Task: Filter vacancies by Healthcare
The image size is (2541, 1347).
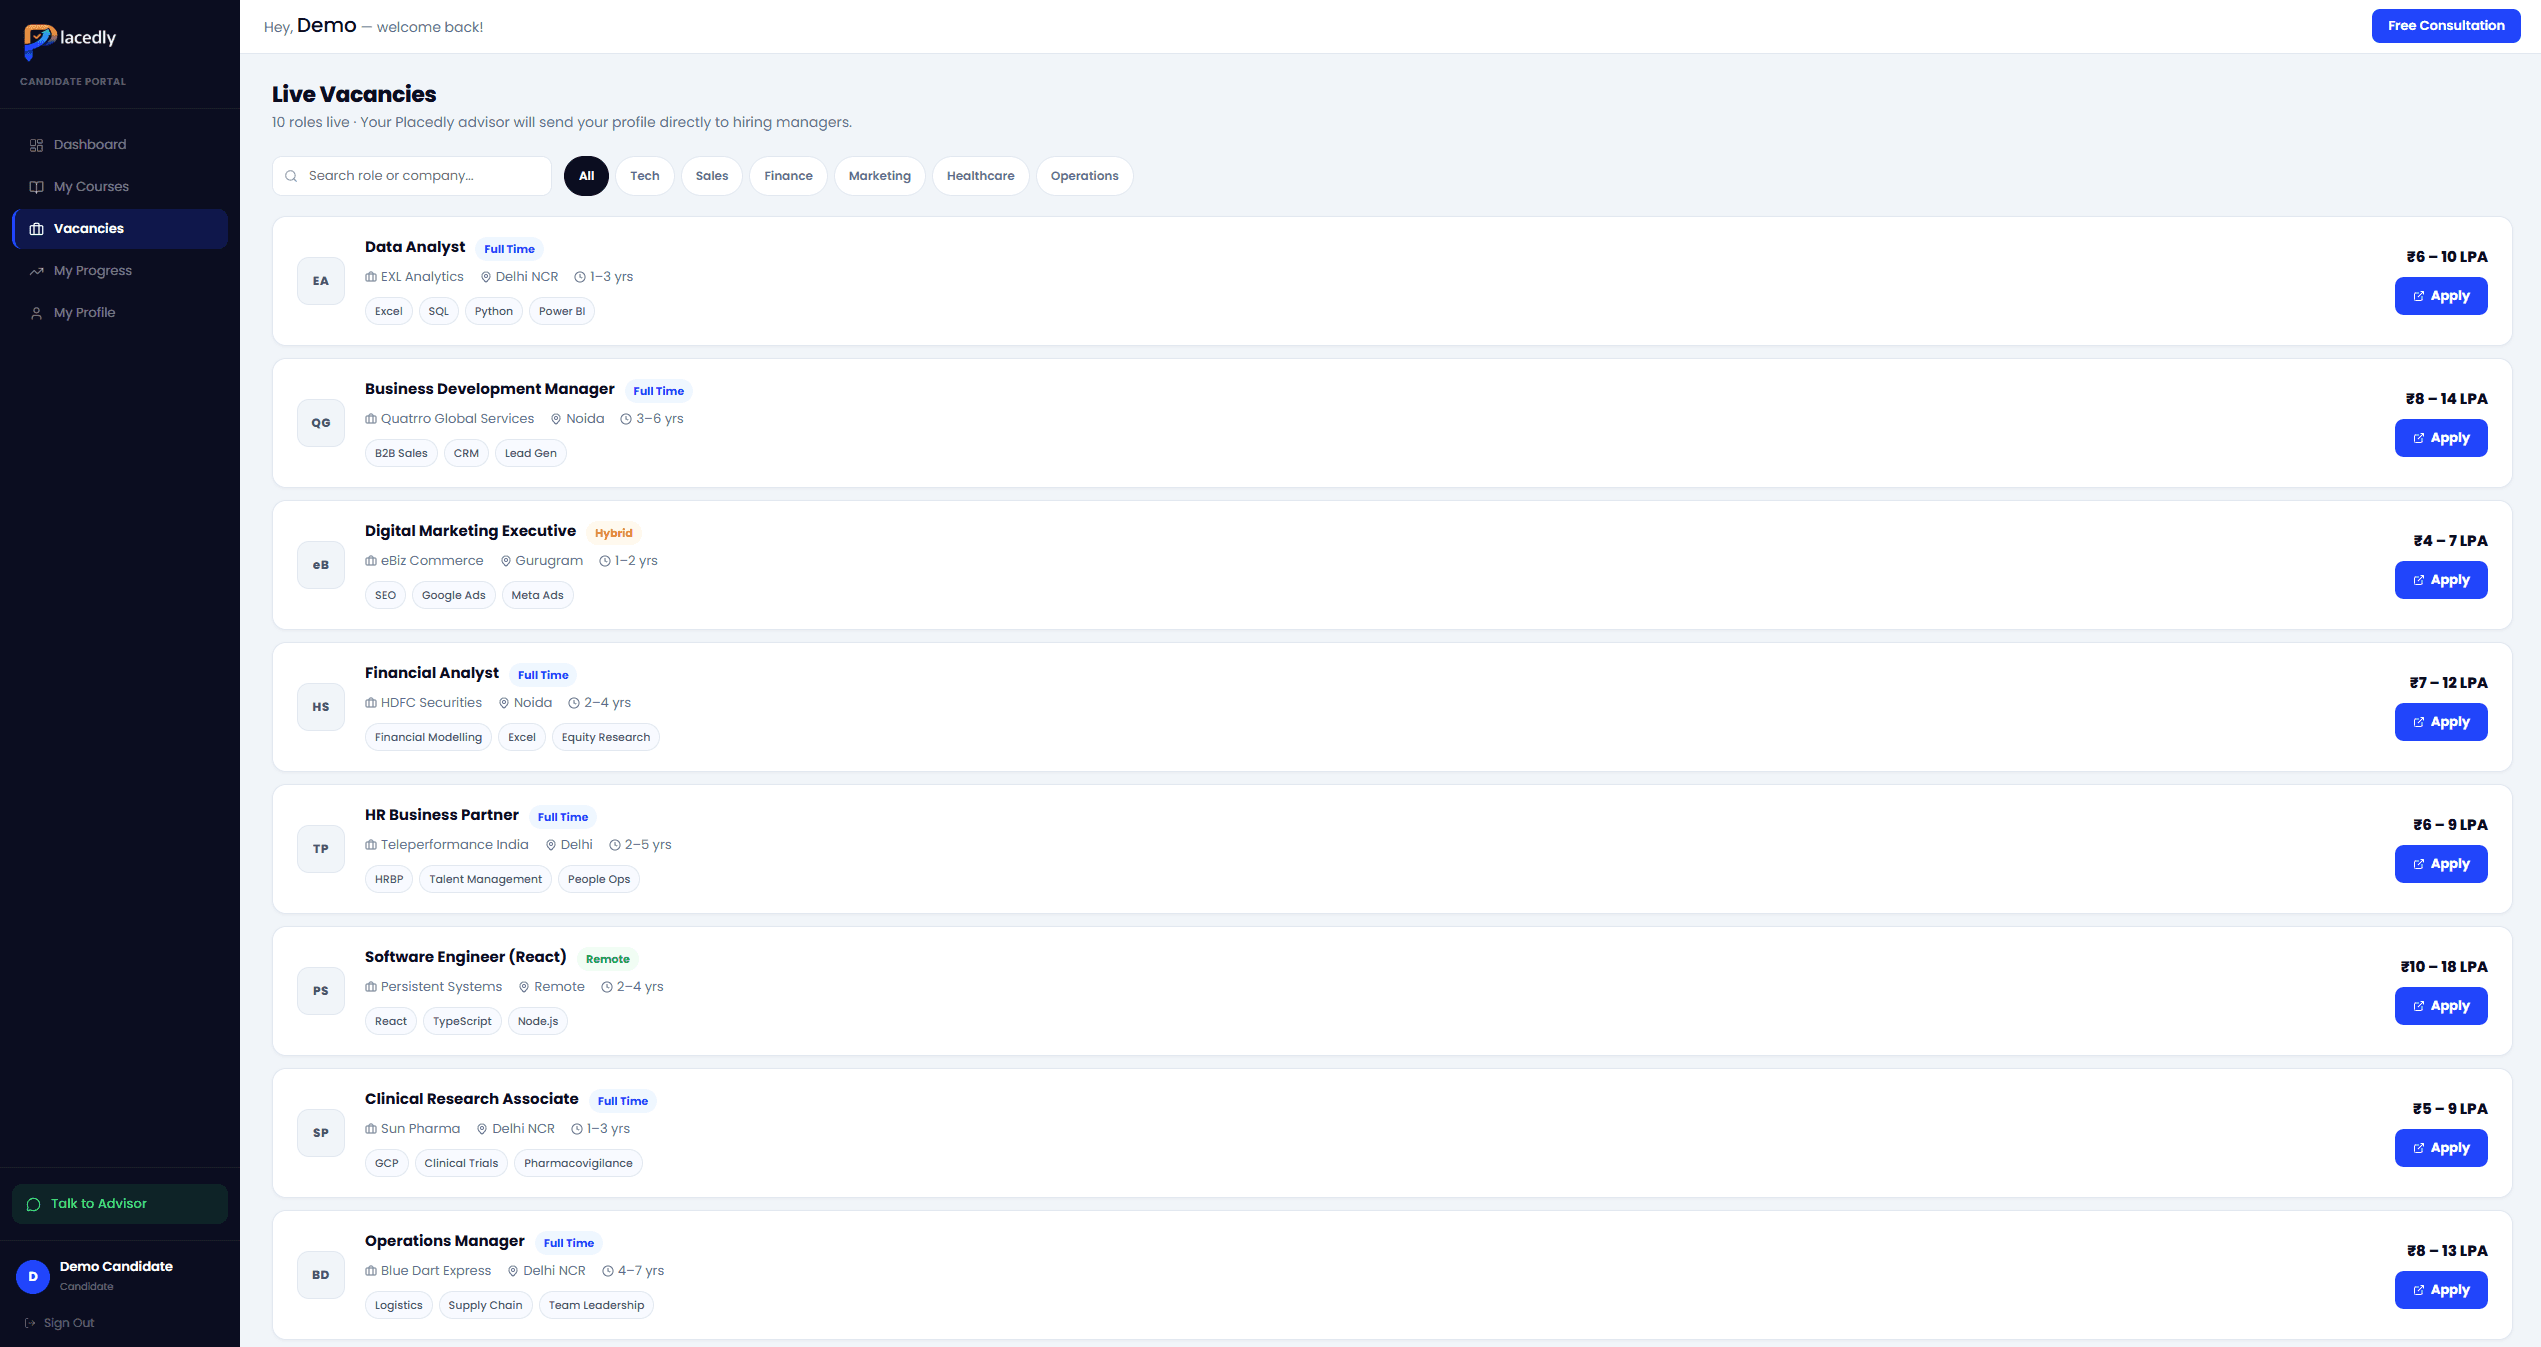Action: (981, 176)
